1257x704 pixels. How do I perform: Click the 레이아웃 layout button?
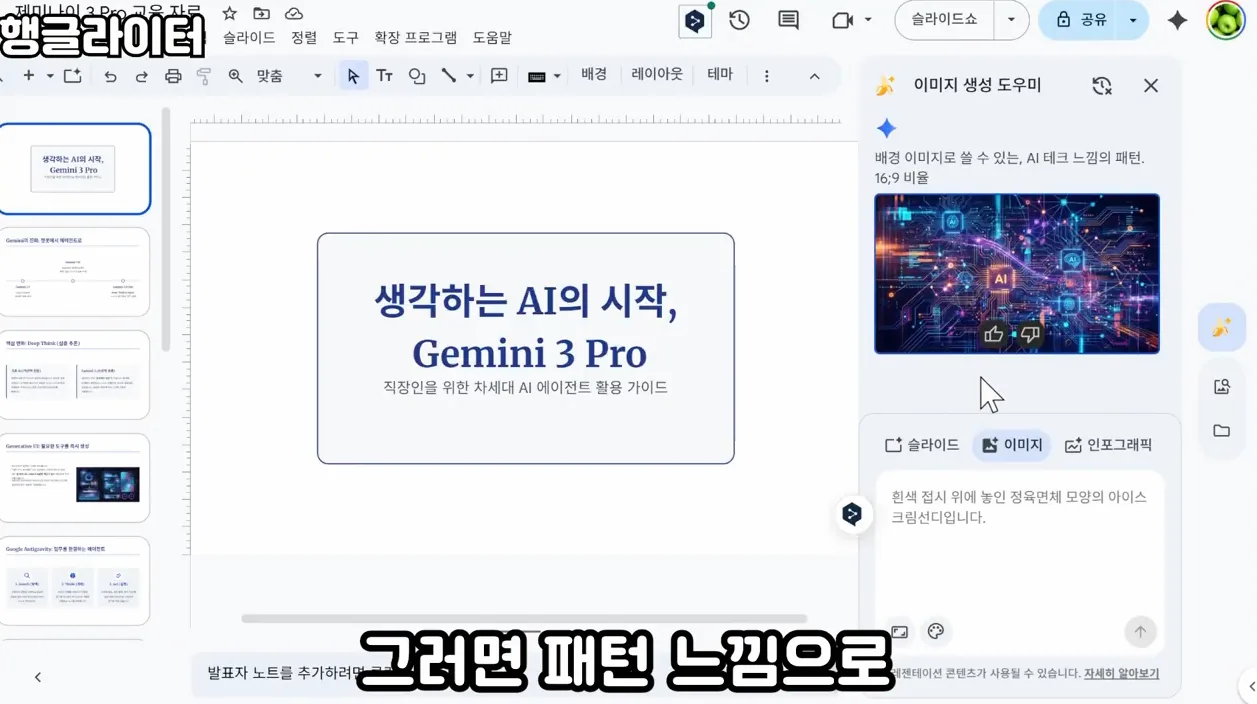(x=657, y=75)
